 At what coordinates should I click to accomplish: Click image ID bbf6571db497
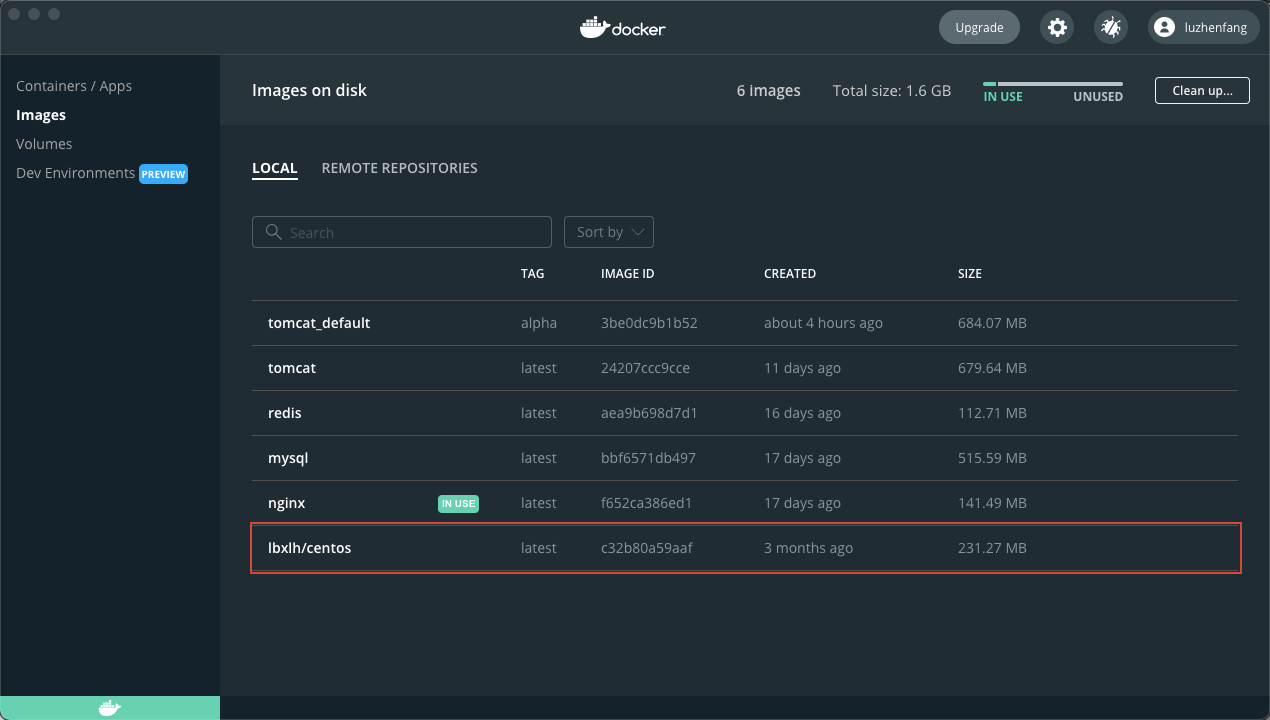(648, 458)
